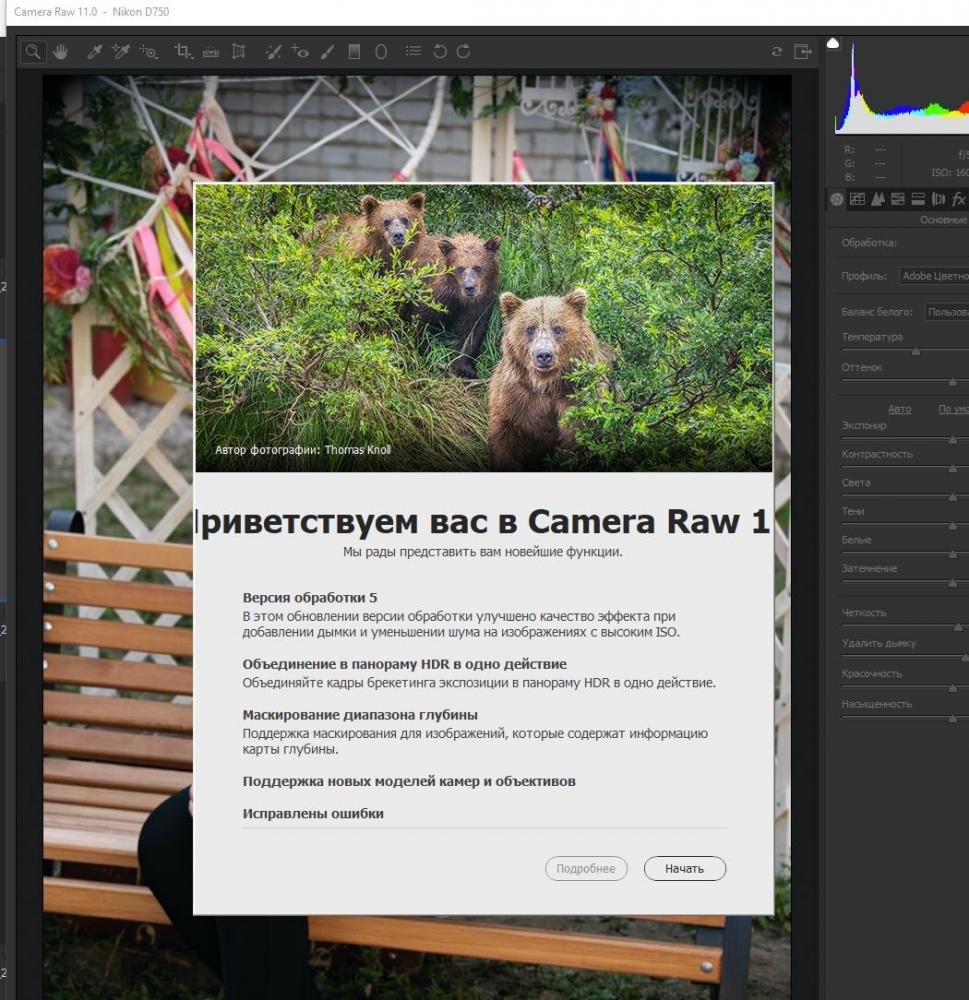Click the histogram graph
This screenshot has height=1000, width=969.
point(902,87)
